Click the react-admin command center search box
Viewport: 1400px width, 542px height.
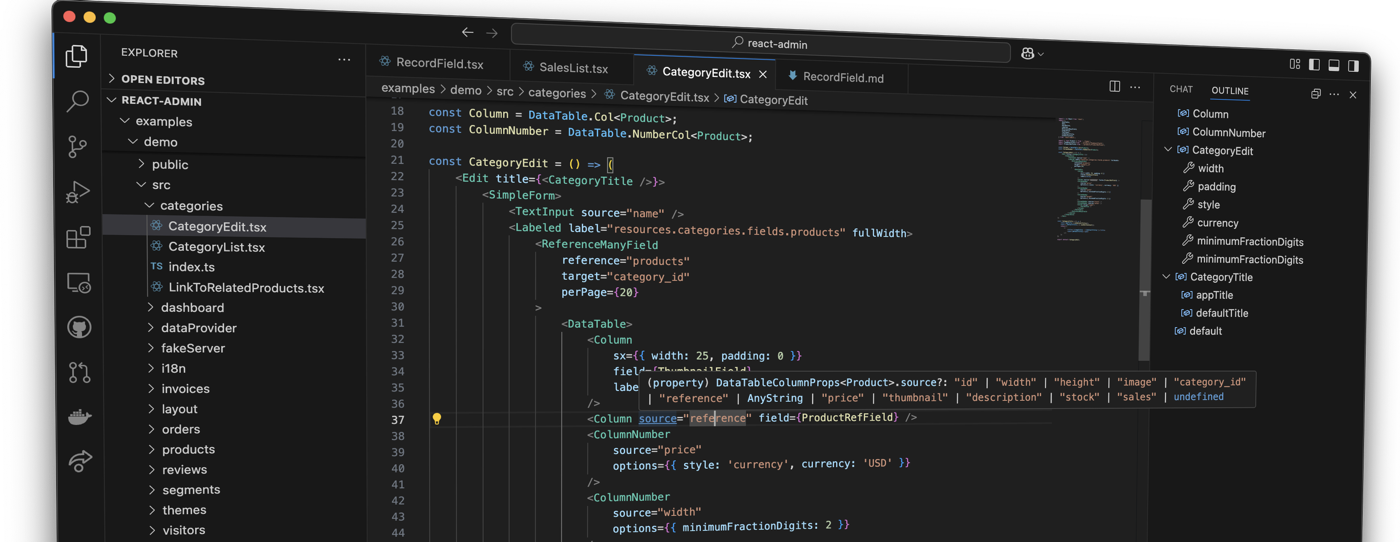[760, 42]
